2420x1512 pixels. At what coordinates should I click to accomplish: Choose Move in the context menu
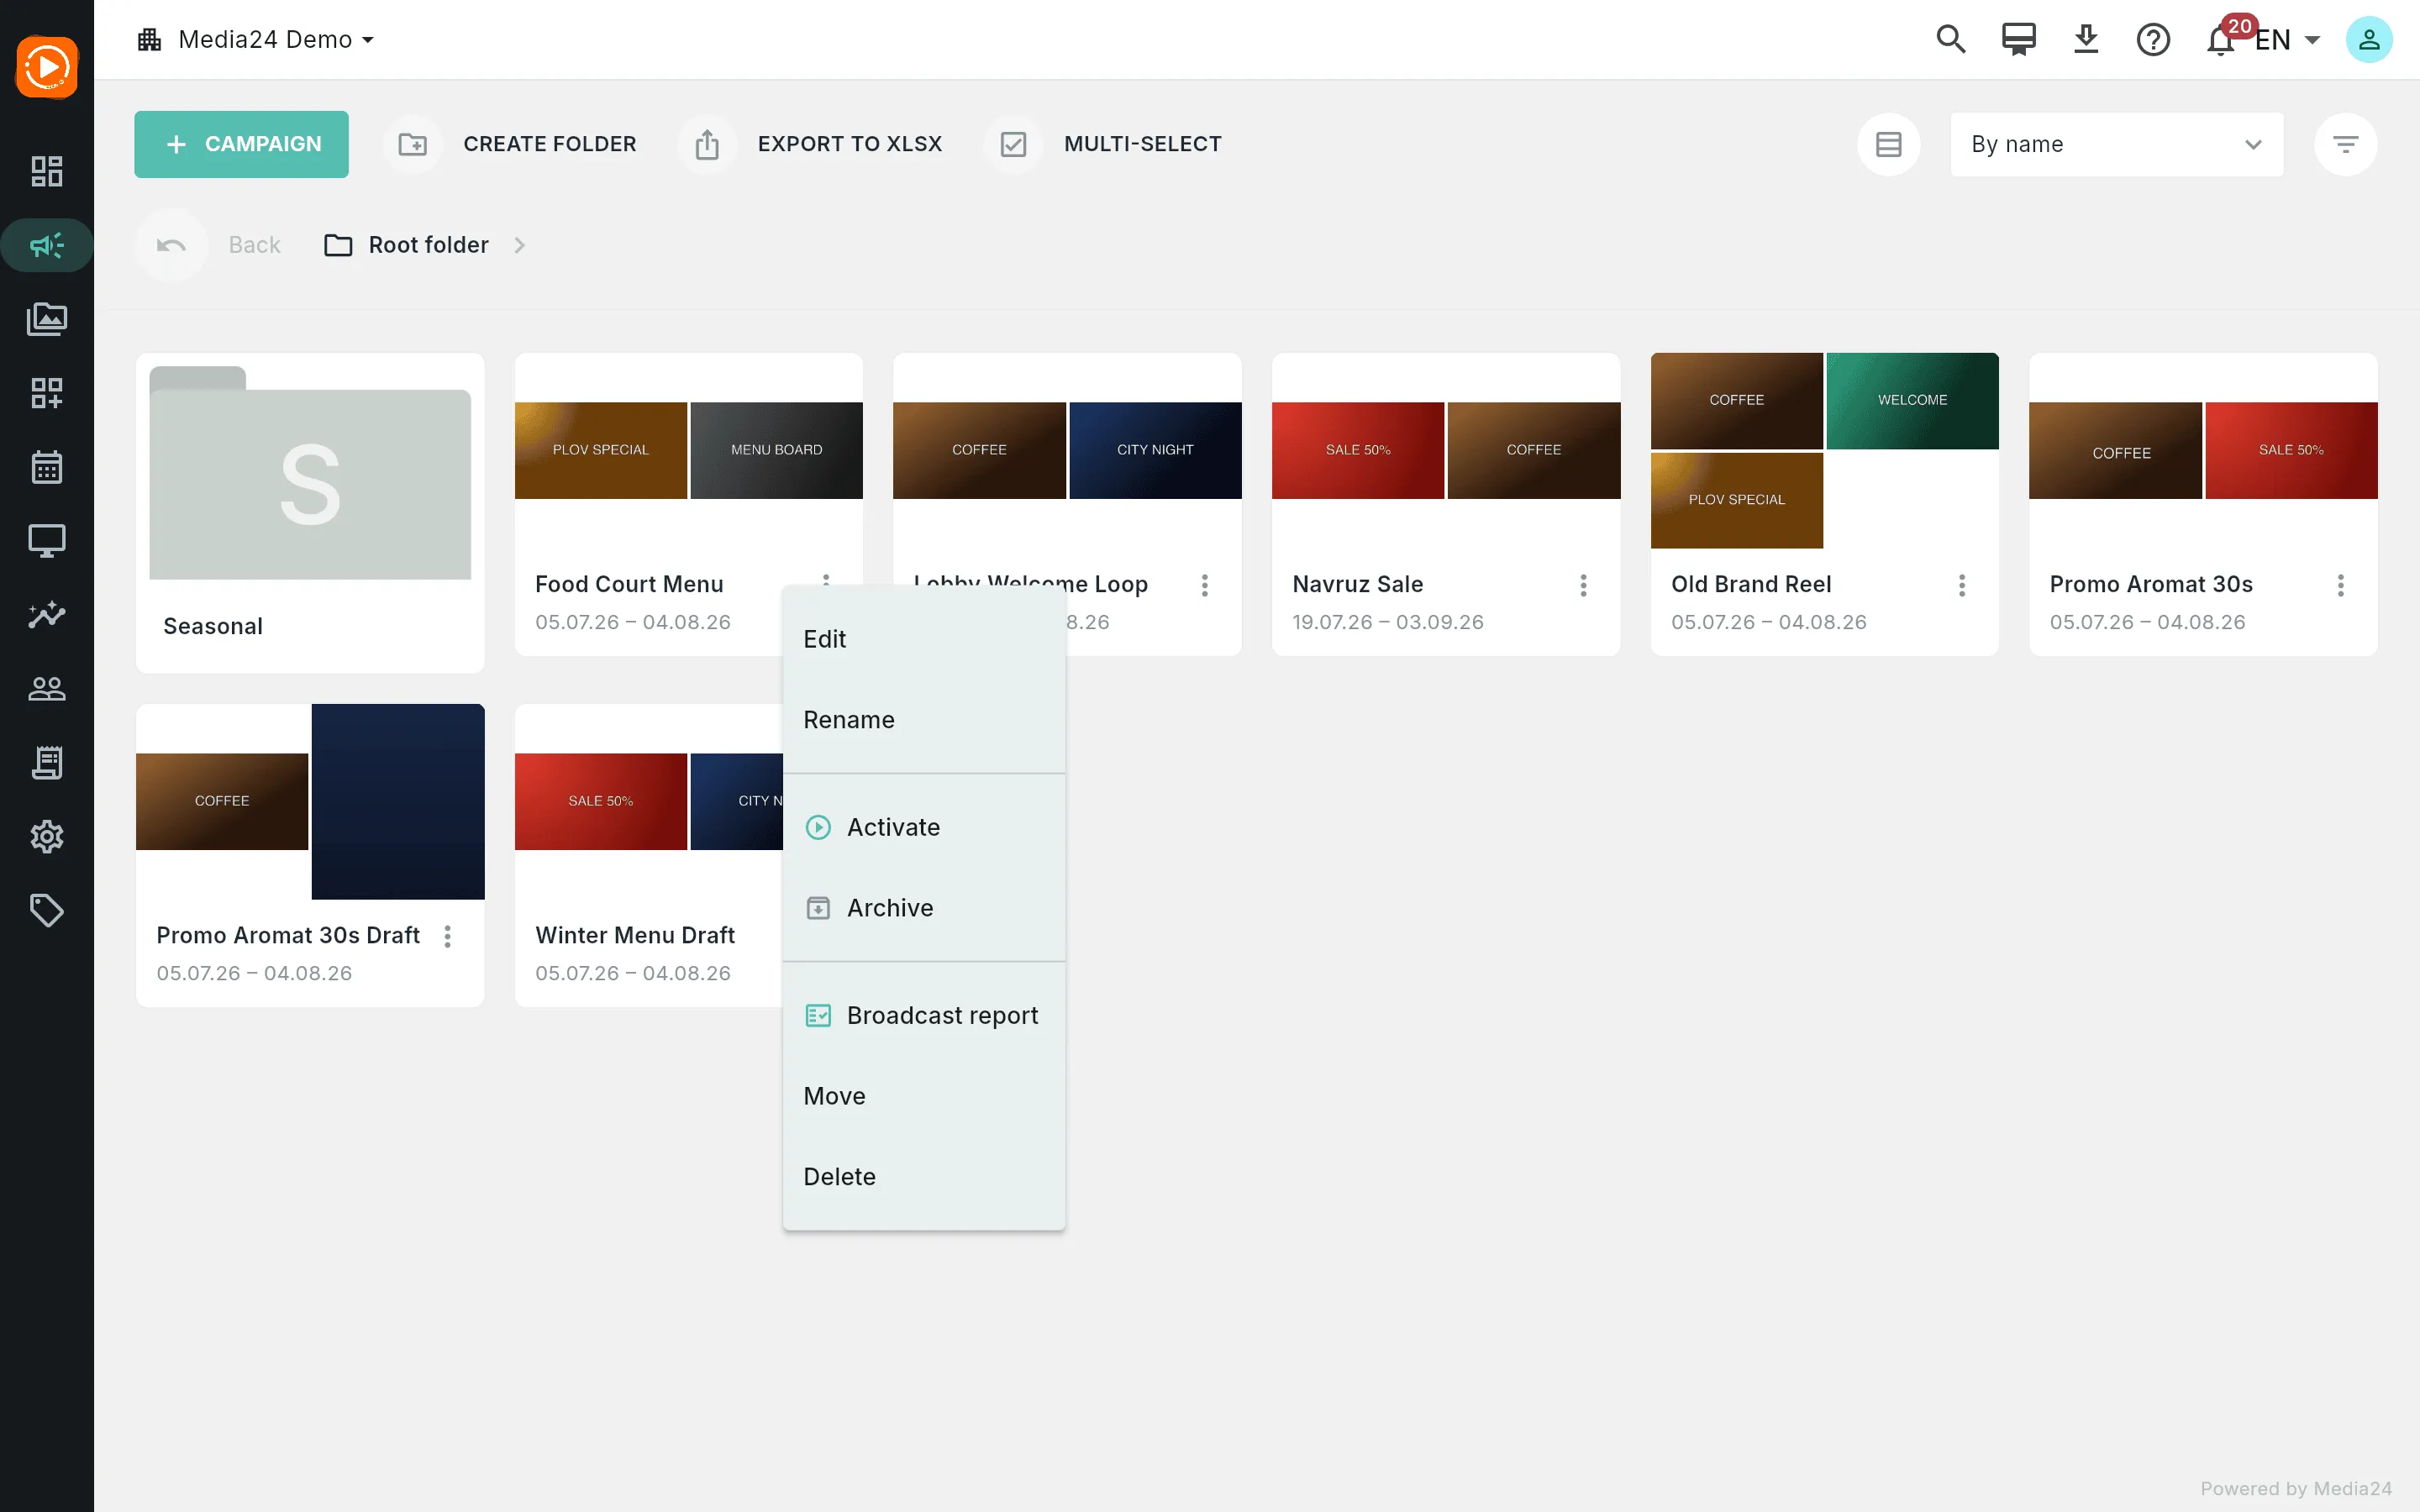tap(924, 1096)
